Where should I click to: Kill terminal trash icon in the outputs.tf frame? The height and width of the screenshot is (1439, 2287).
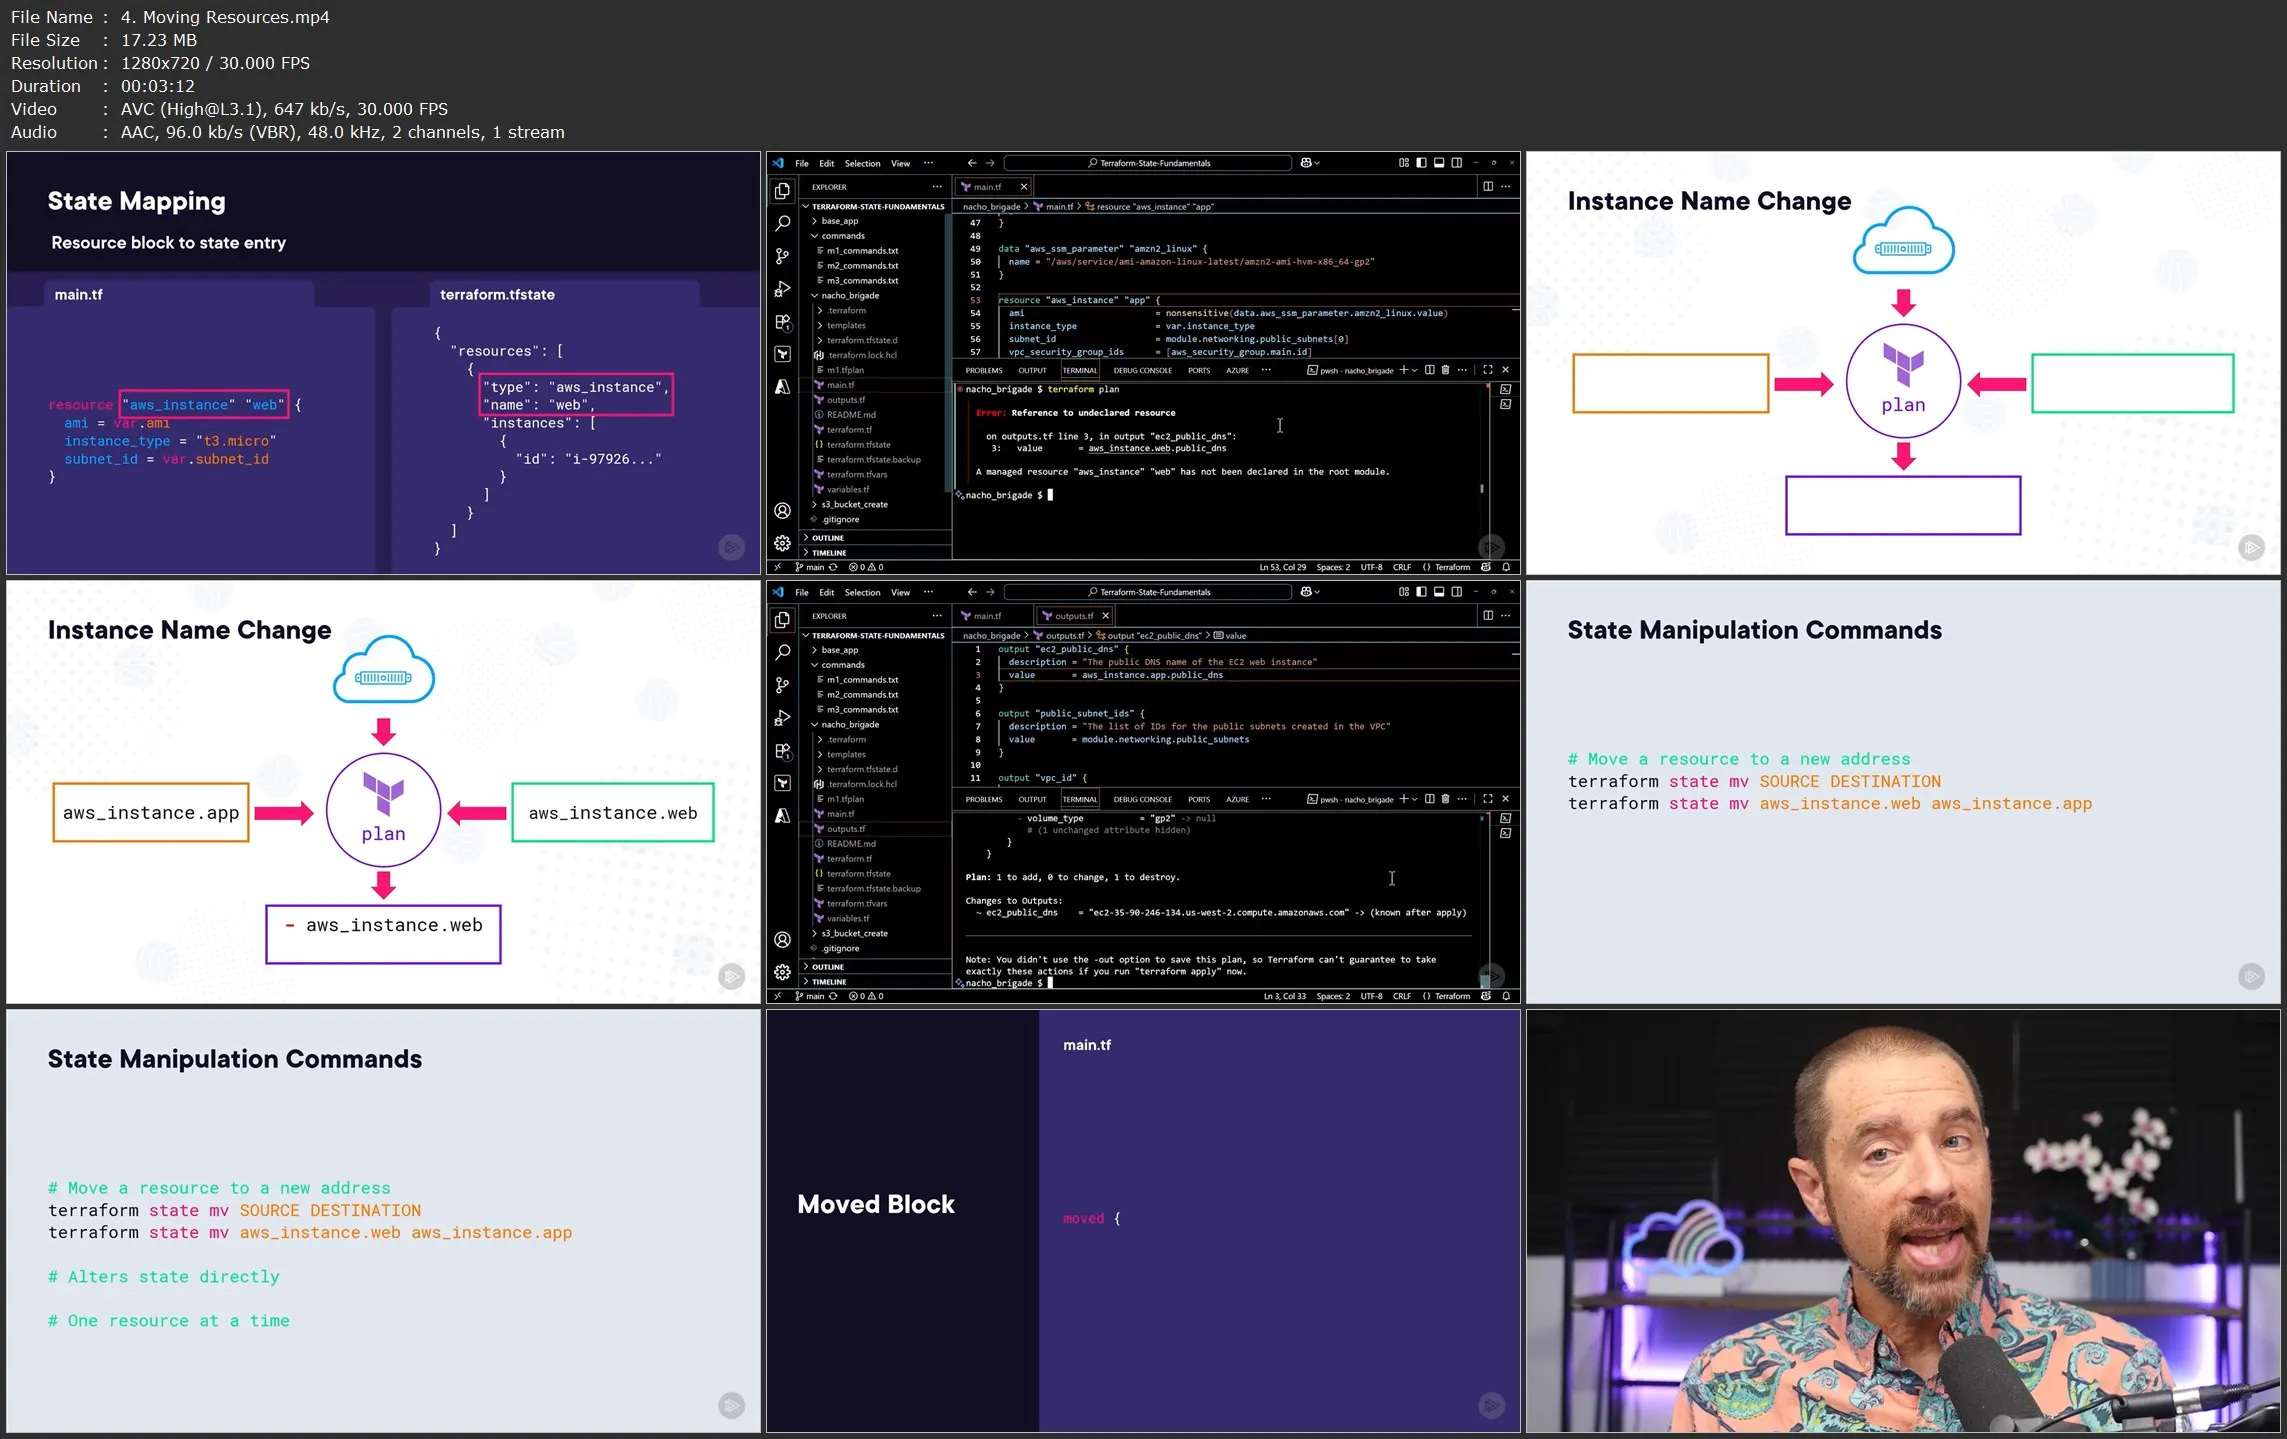1445,799
